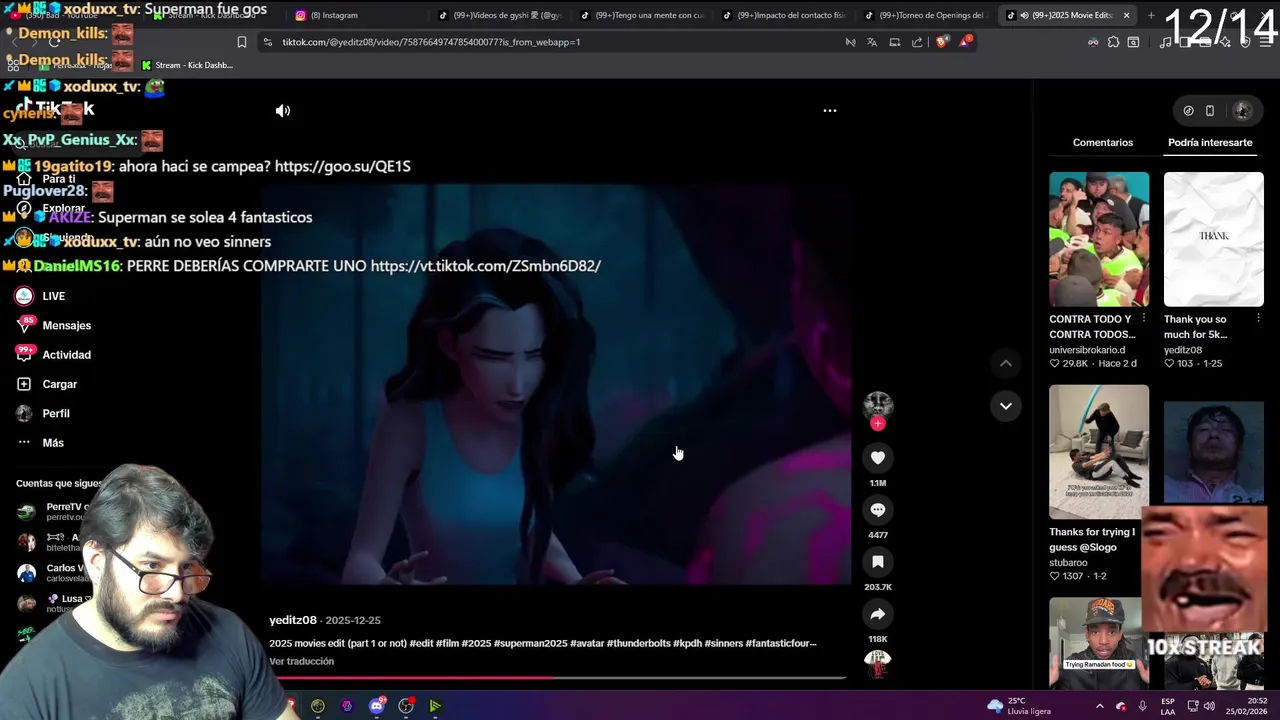This screenshot has height=720, width=1280.
Task: Open the white THANK video thumbnail
Action: click(x=1214, y=239)
